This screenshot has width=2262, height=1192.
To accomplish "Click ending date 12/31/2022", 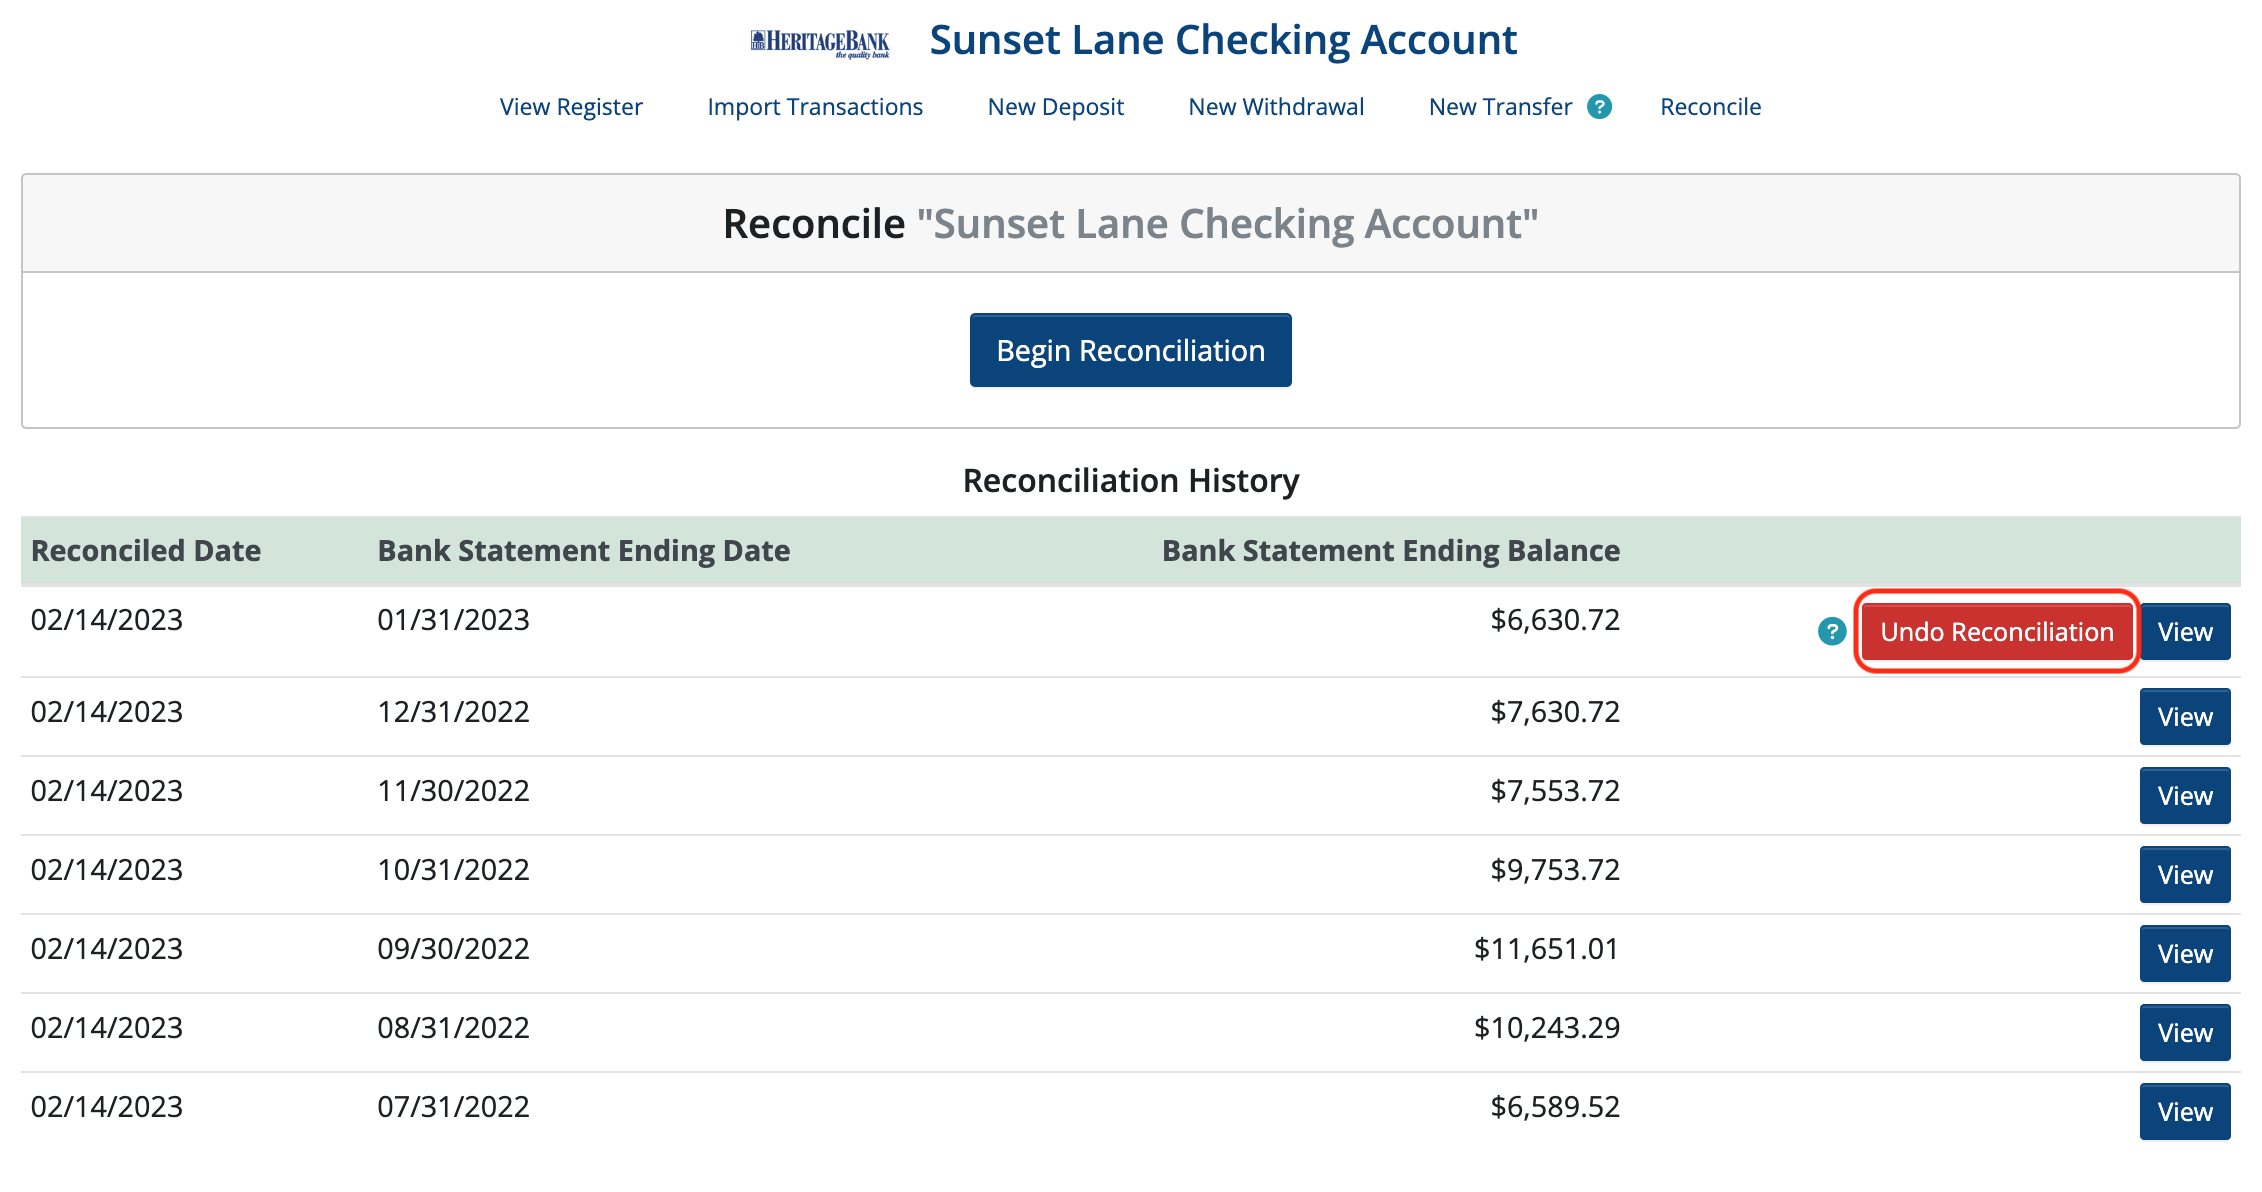I will point(453,712).
